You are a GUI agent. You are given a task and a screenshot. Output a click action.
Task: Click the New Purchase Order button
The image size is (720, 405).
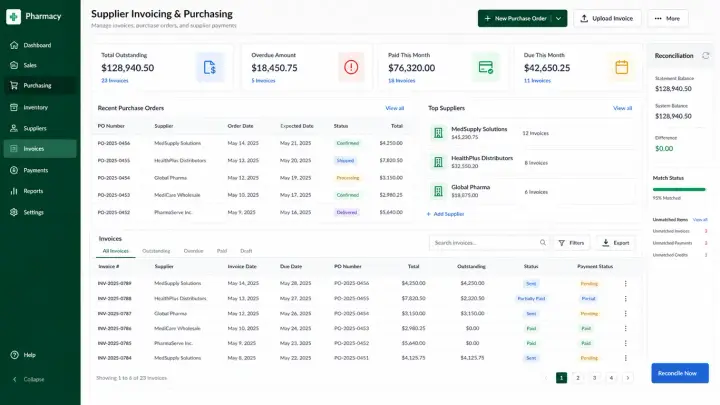click(x=515, y=18)
